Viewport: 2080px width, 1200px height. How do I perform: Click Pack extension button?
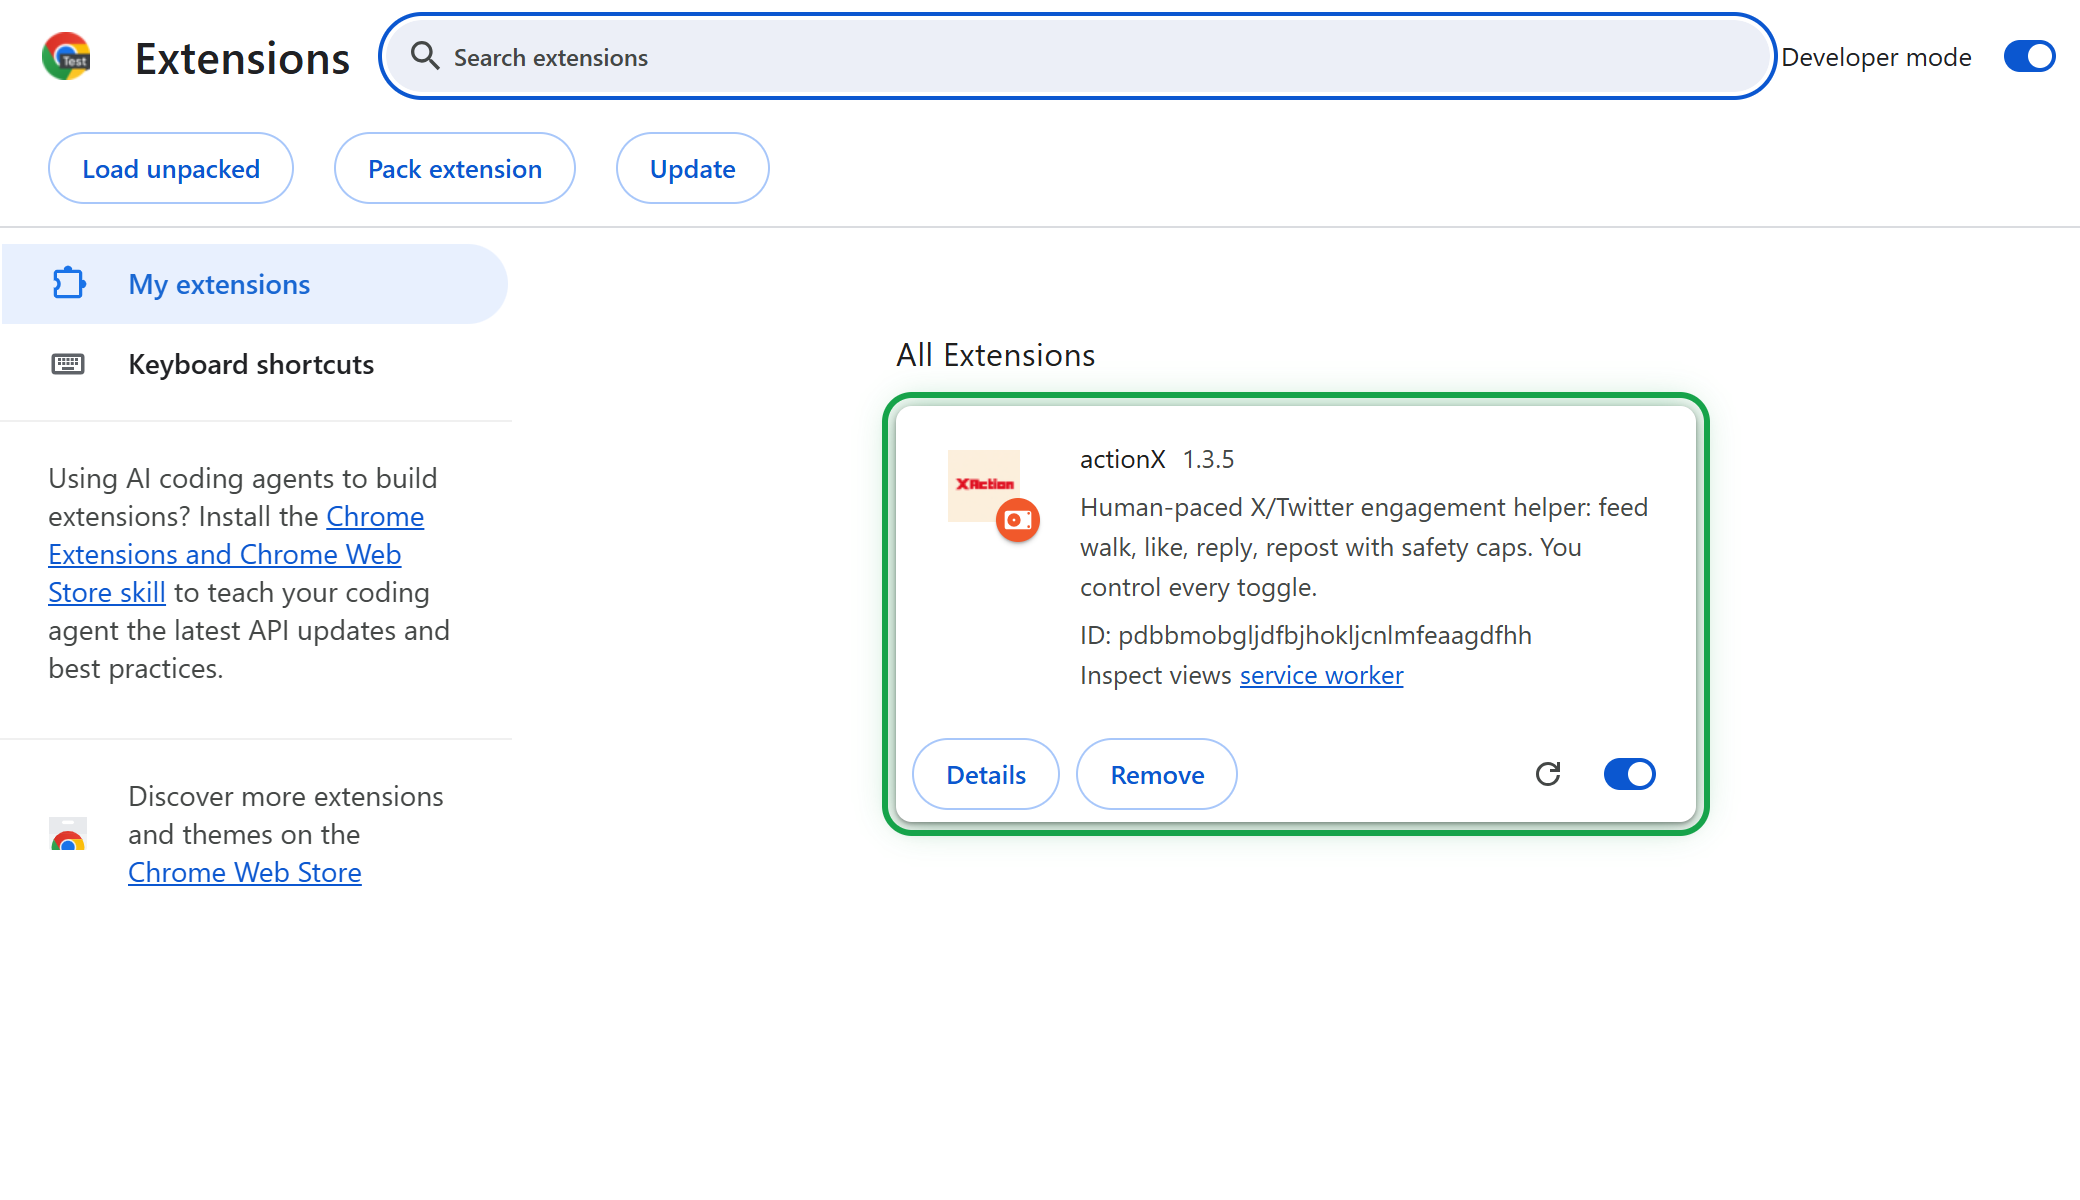click(x=455, y=168)
